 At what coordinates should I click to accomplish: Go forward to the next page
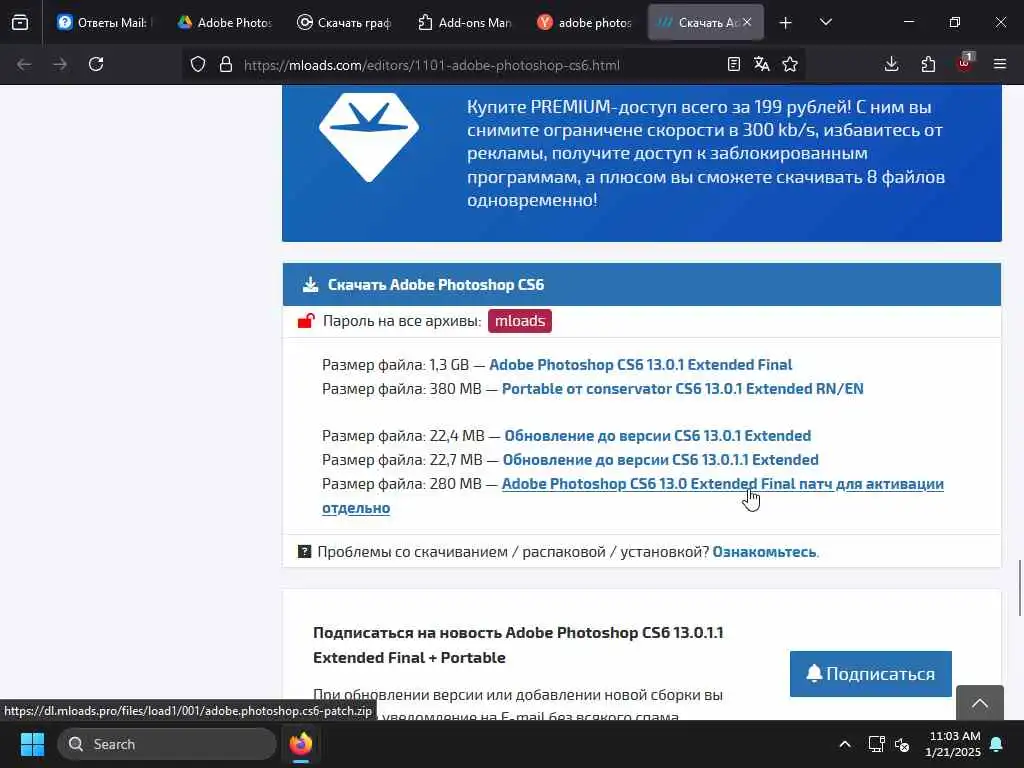click(x=60, y=64)
